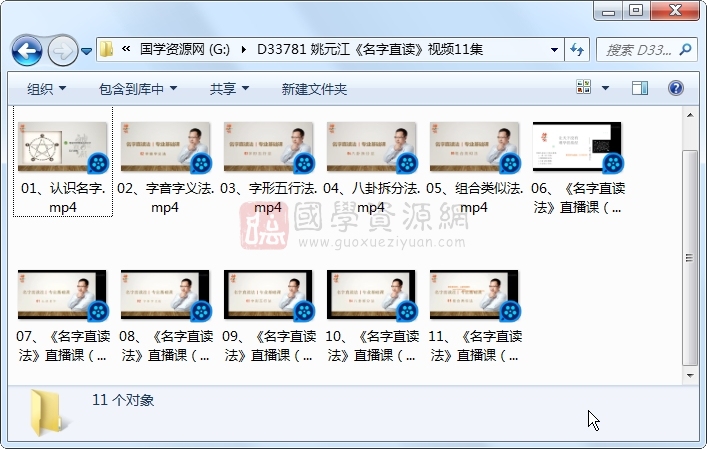Open Help icon

(675, 88)
